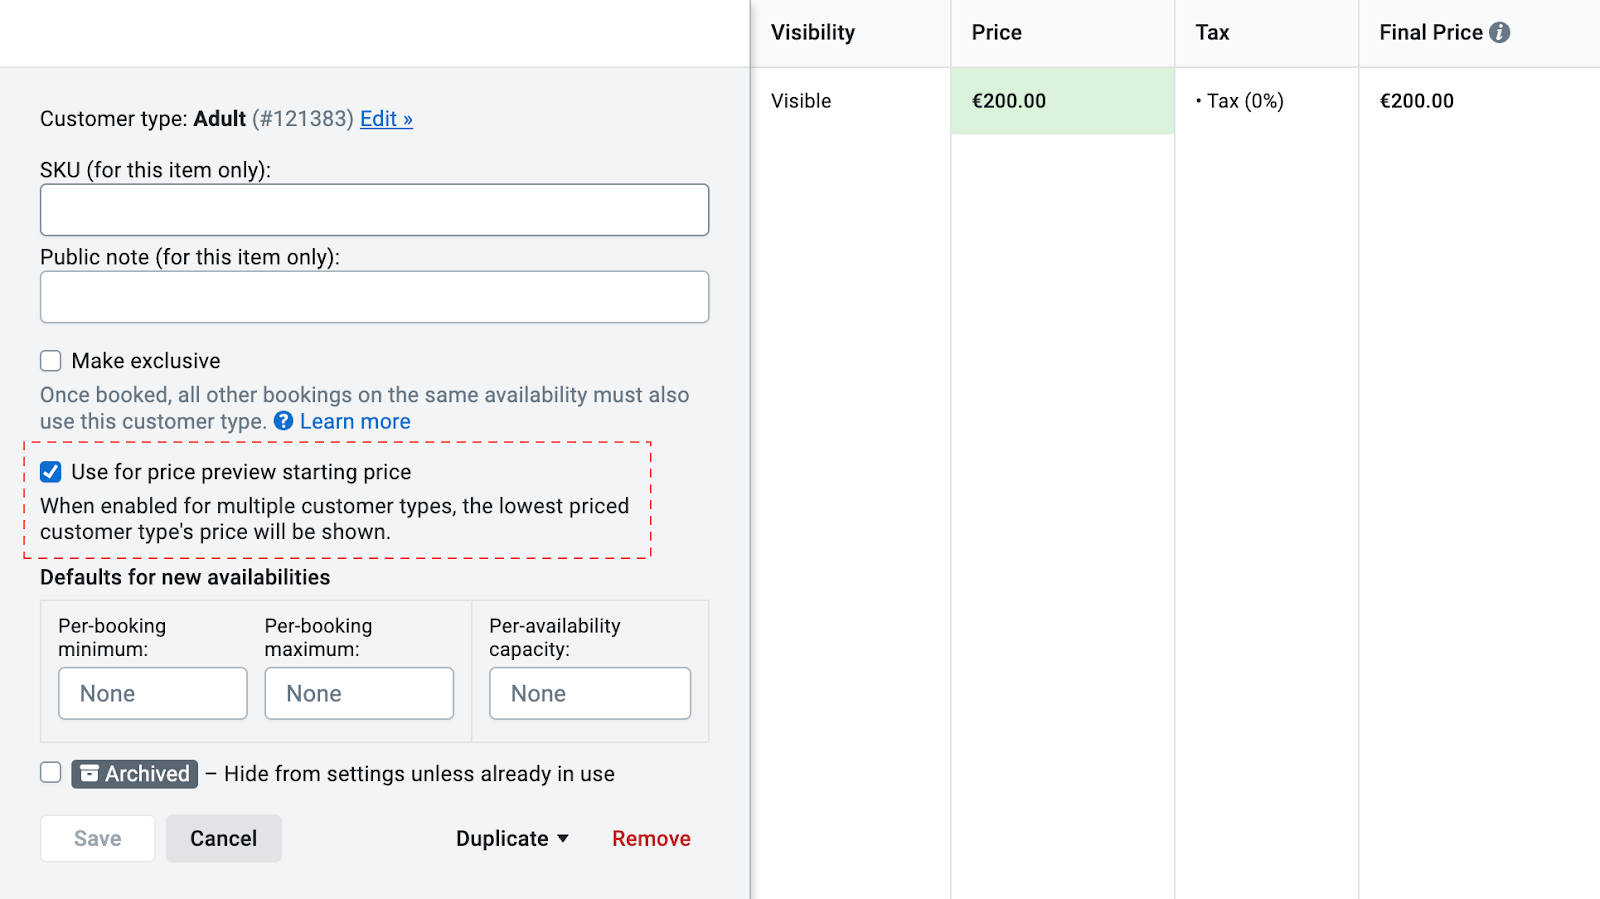Click the Visibility column header
The width and height of the screenshot is (1600, 899).
[x=812, y=33]
